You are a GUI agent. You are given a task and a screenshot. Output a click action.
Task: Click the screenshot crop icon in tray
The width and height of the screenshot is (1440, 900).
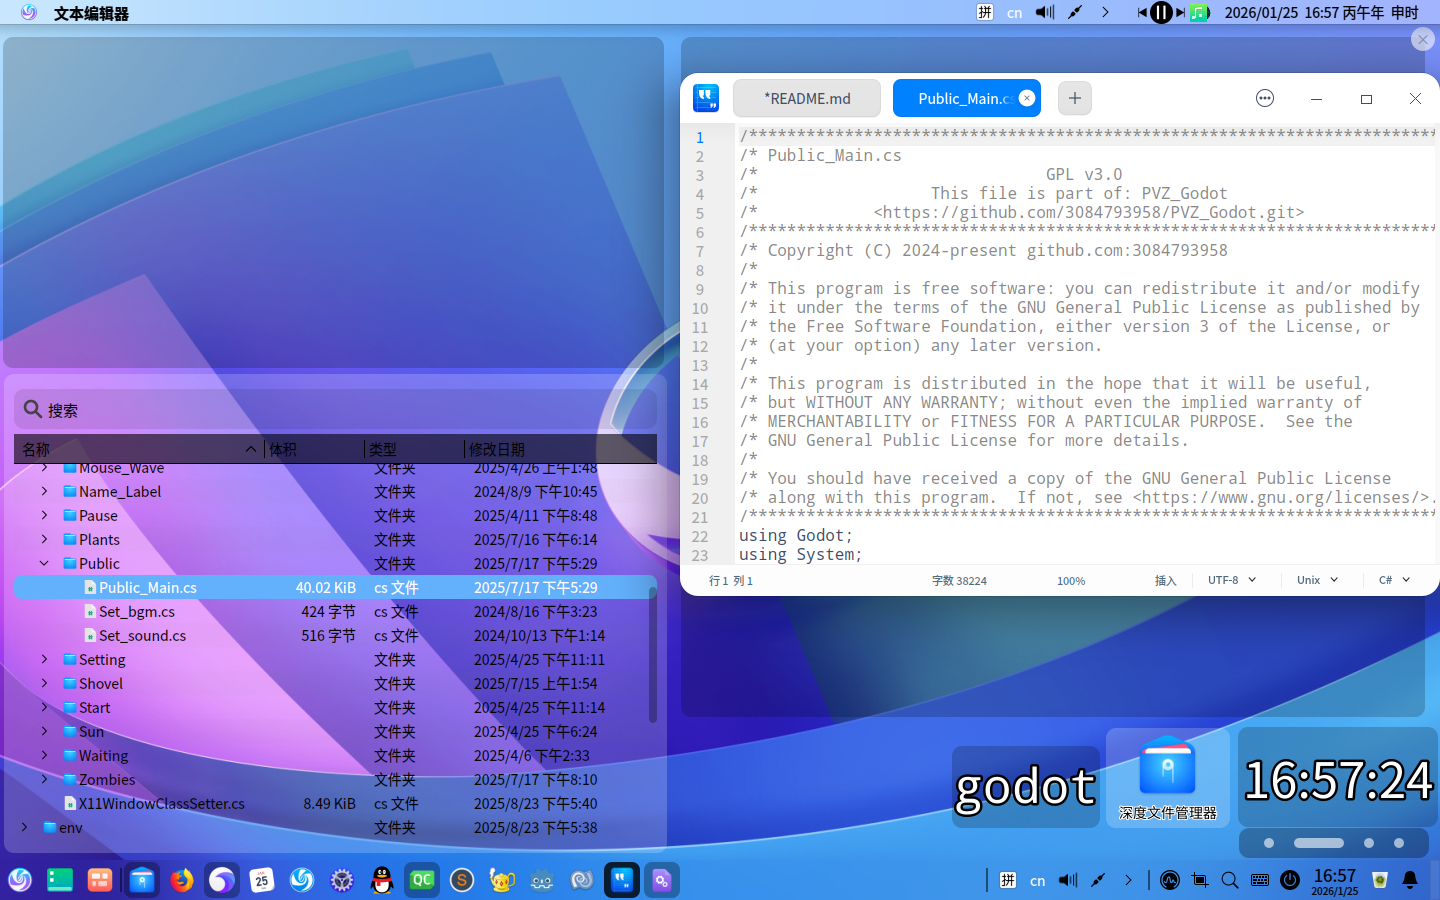coord(1200,880)
